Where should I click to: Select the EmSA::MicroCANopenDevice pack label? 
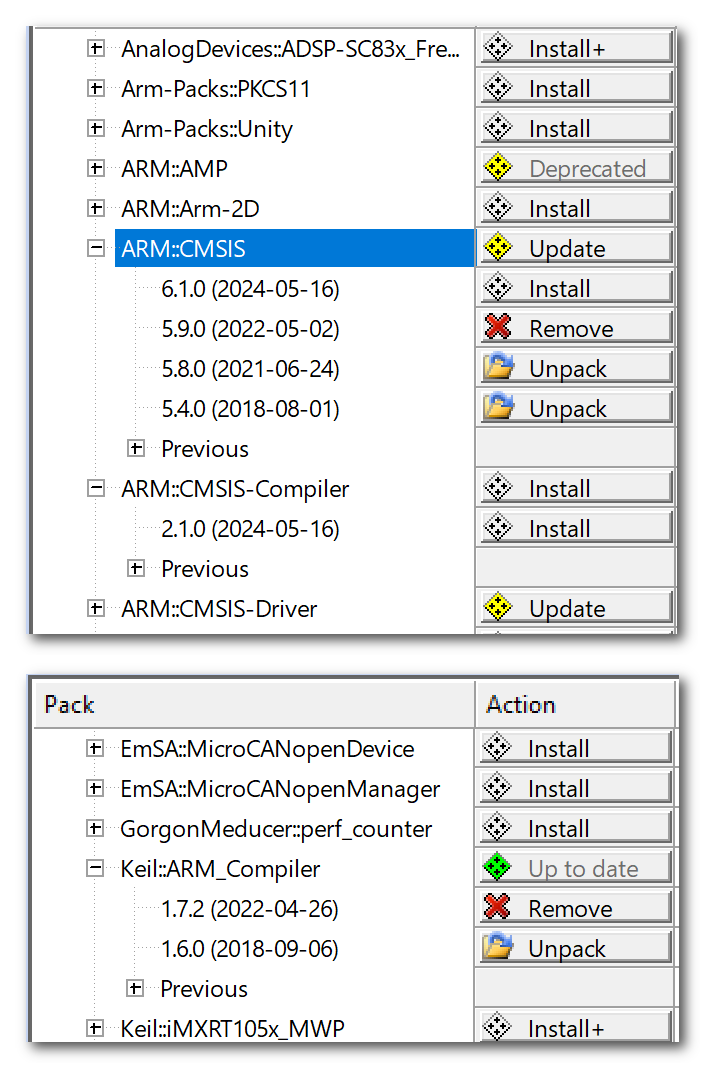pos(267,749)
